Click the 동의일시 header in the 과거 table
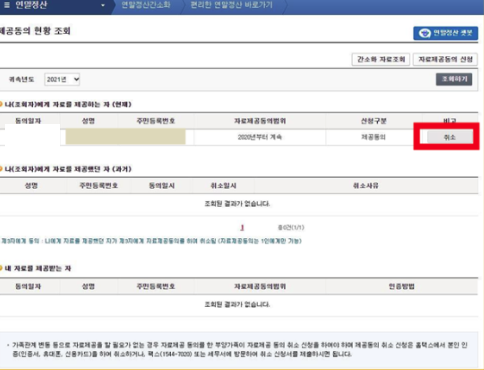This screenshot has height=370, width=484. 162,186
